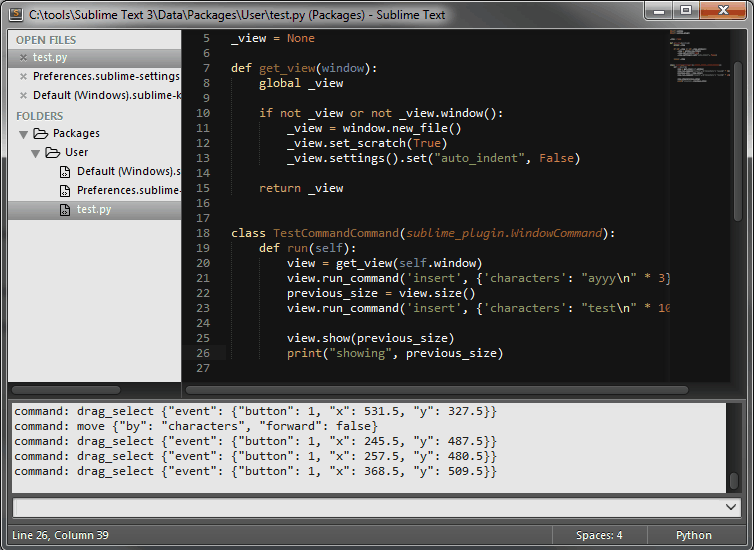754x550 pixels.
Task: Close the Preferences.sublime-settings open file
Action: click(x=23, y=77)
